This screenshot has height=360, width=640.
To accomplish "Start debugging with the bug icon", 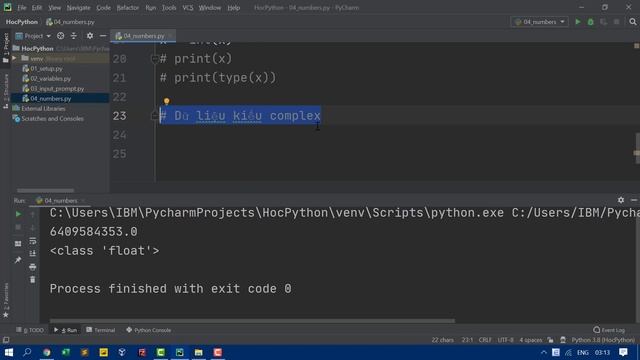I will click(x=591, y=22).
